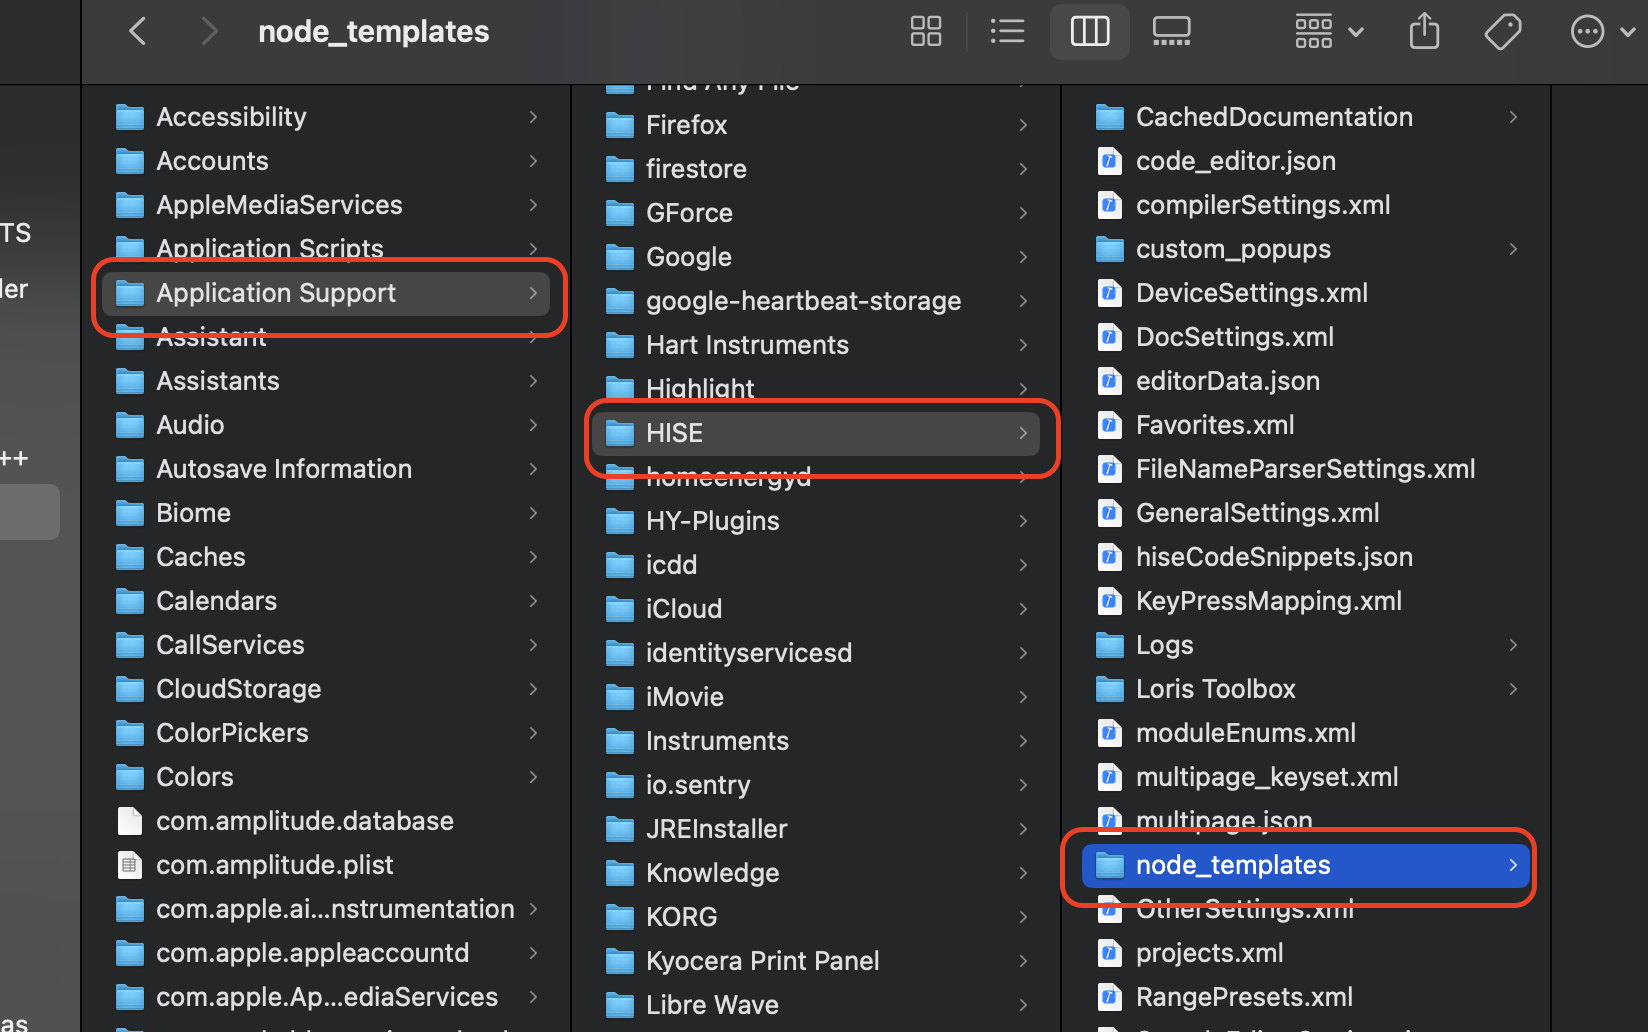Screen dimensions: 1648x1032
Task: Select the JREInstaller folder
Action: [816, 829]
